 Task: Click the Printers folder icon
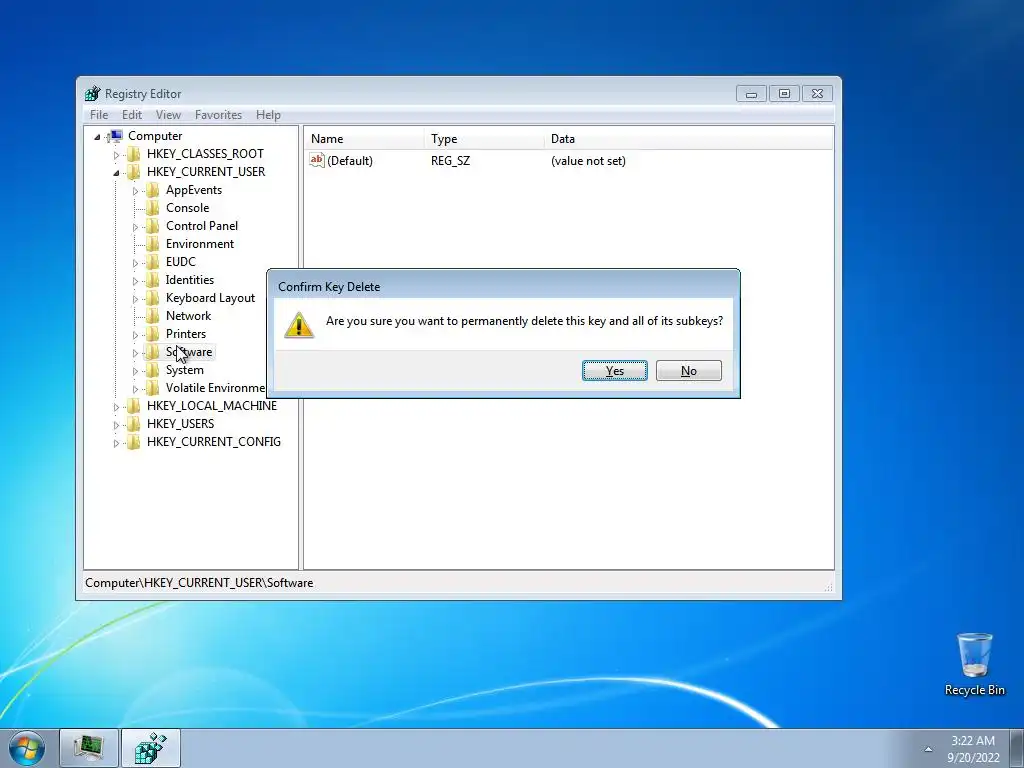pos(152,334)
